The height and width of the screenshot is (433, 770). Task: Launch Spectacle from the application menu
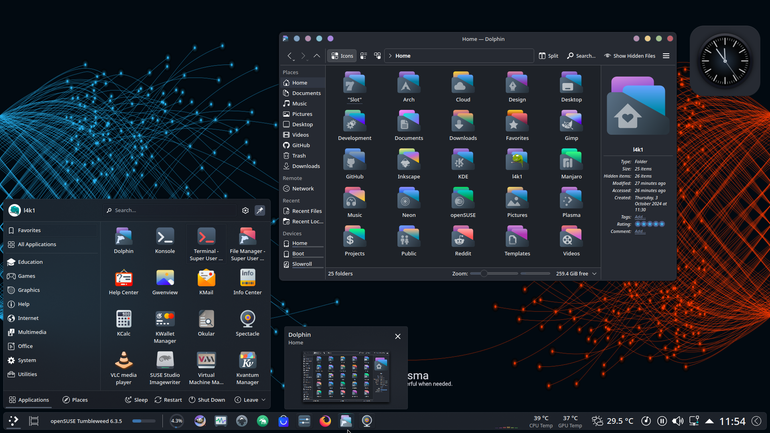[248, 323]
